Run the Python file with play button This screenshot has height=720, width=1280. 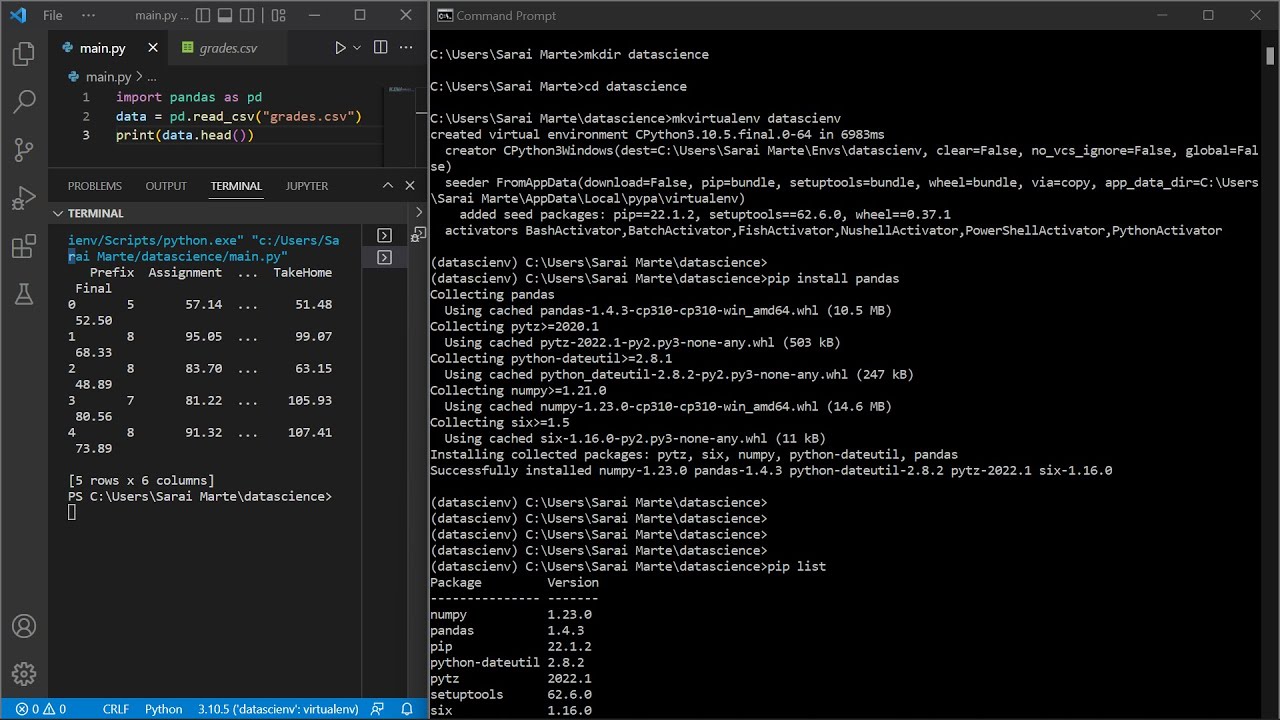click(340, 47)
